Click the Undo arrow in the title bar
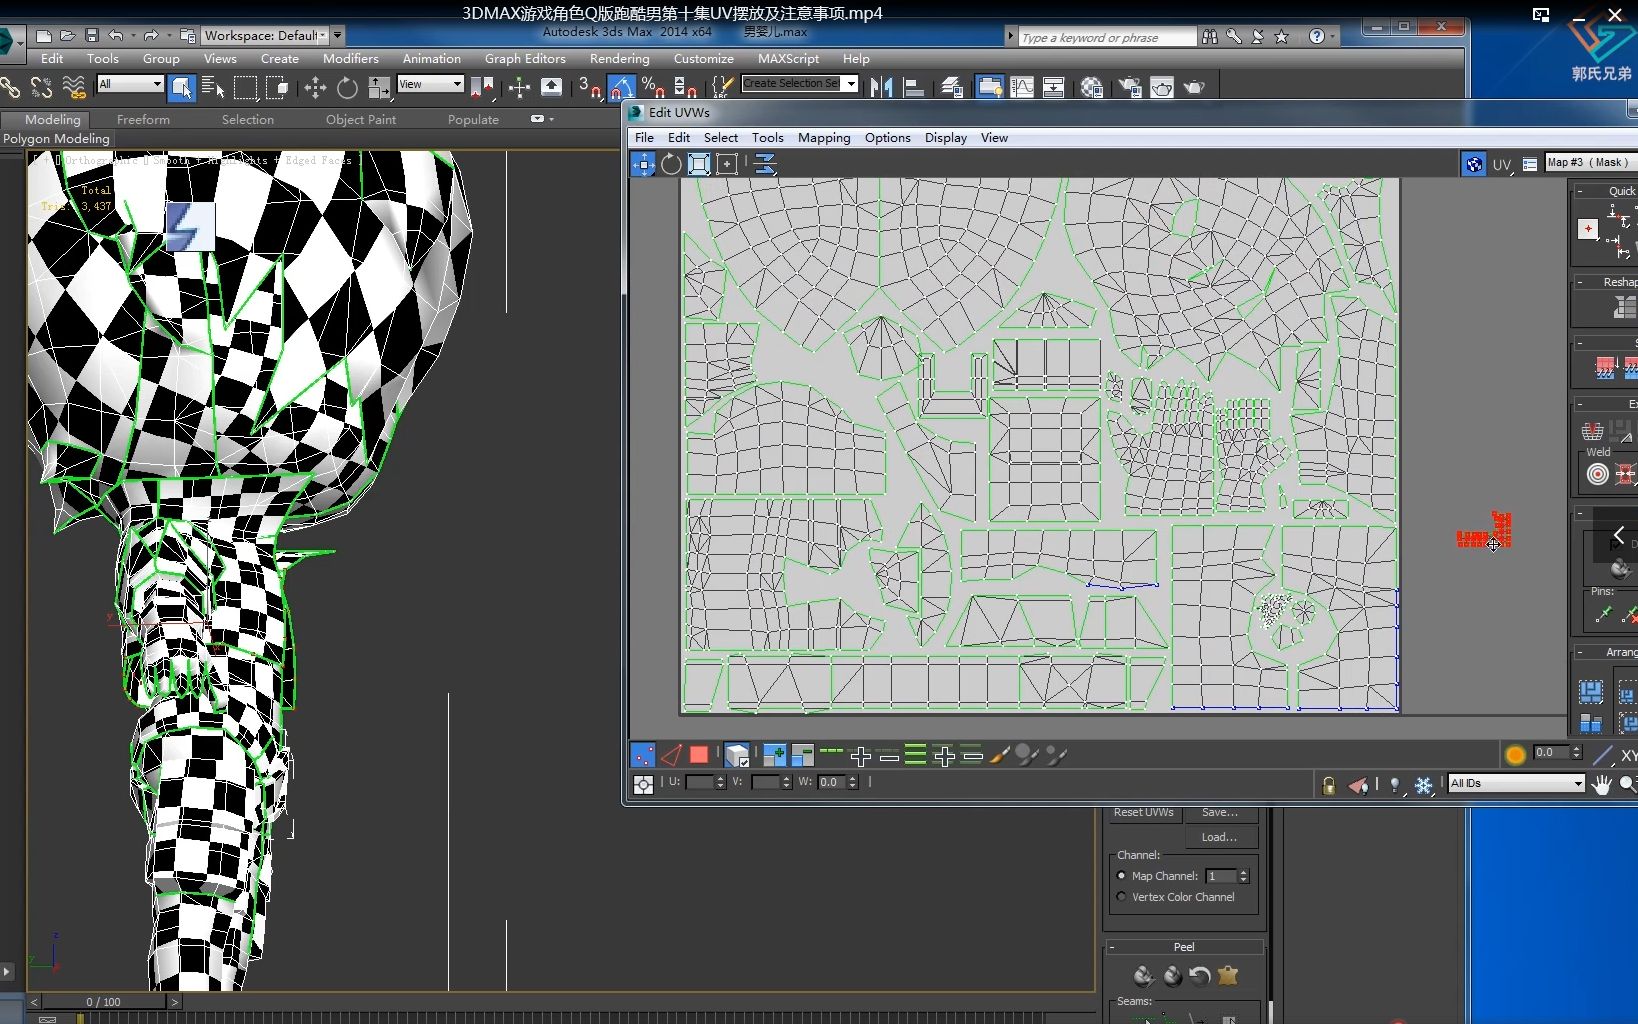Image resolution: width=1638 pixels, height=1024 pixels. [116, 36]
